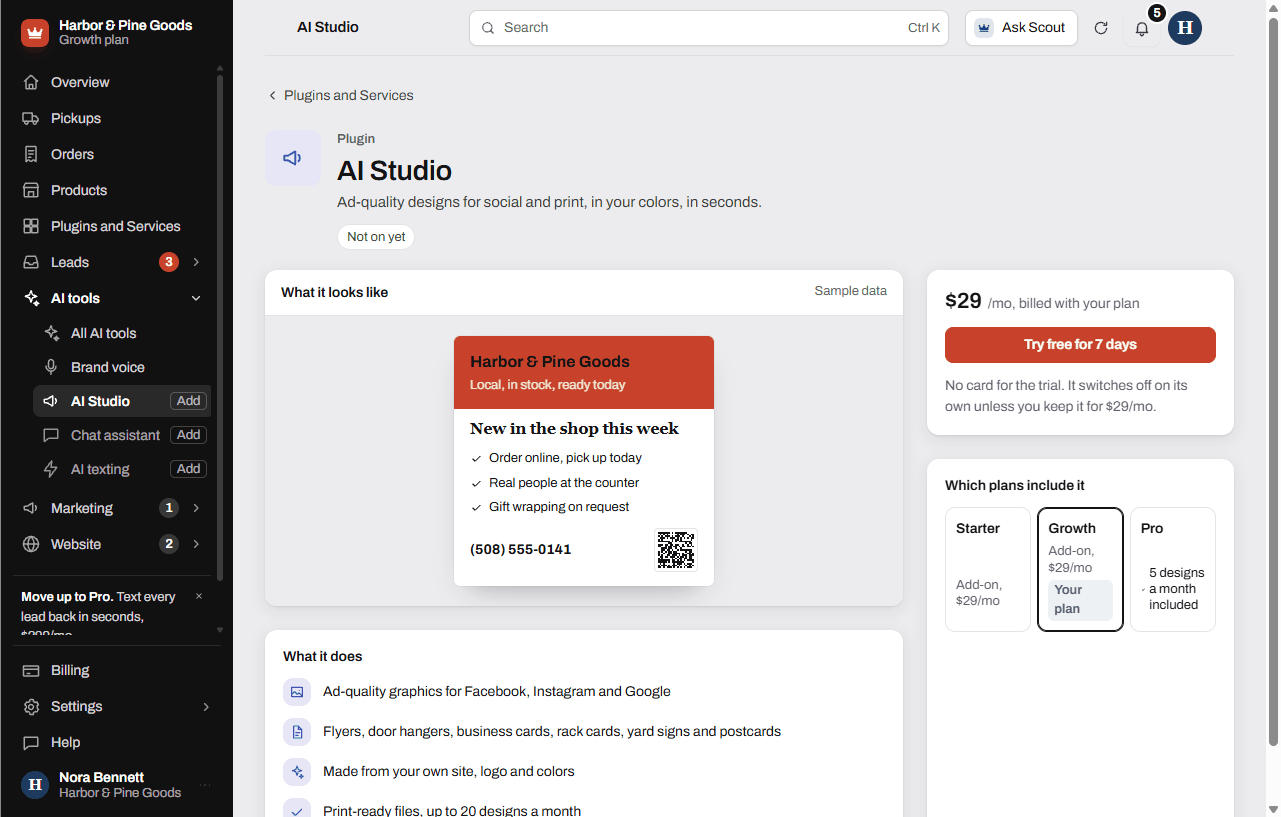This screenshot has height=817, width=1281.
Task: Select All AI tools sub-item
Action: click(x=123, y=333)
